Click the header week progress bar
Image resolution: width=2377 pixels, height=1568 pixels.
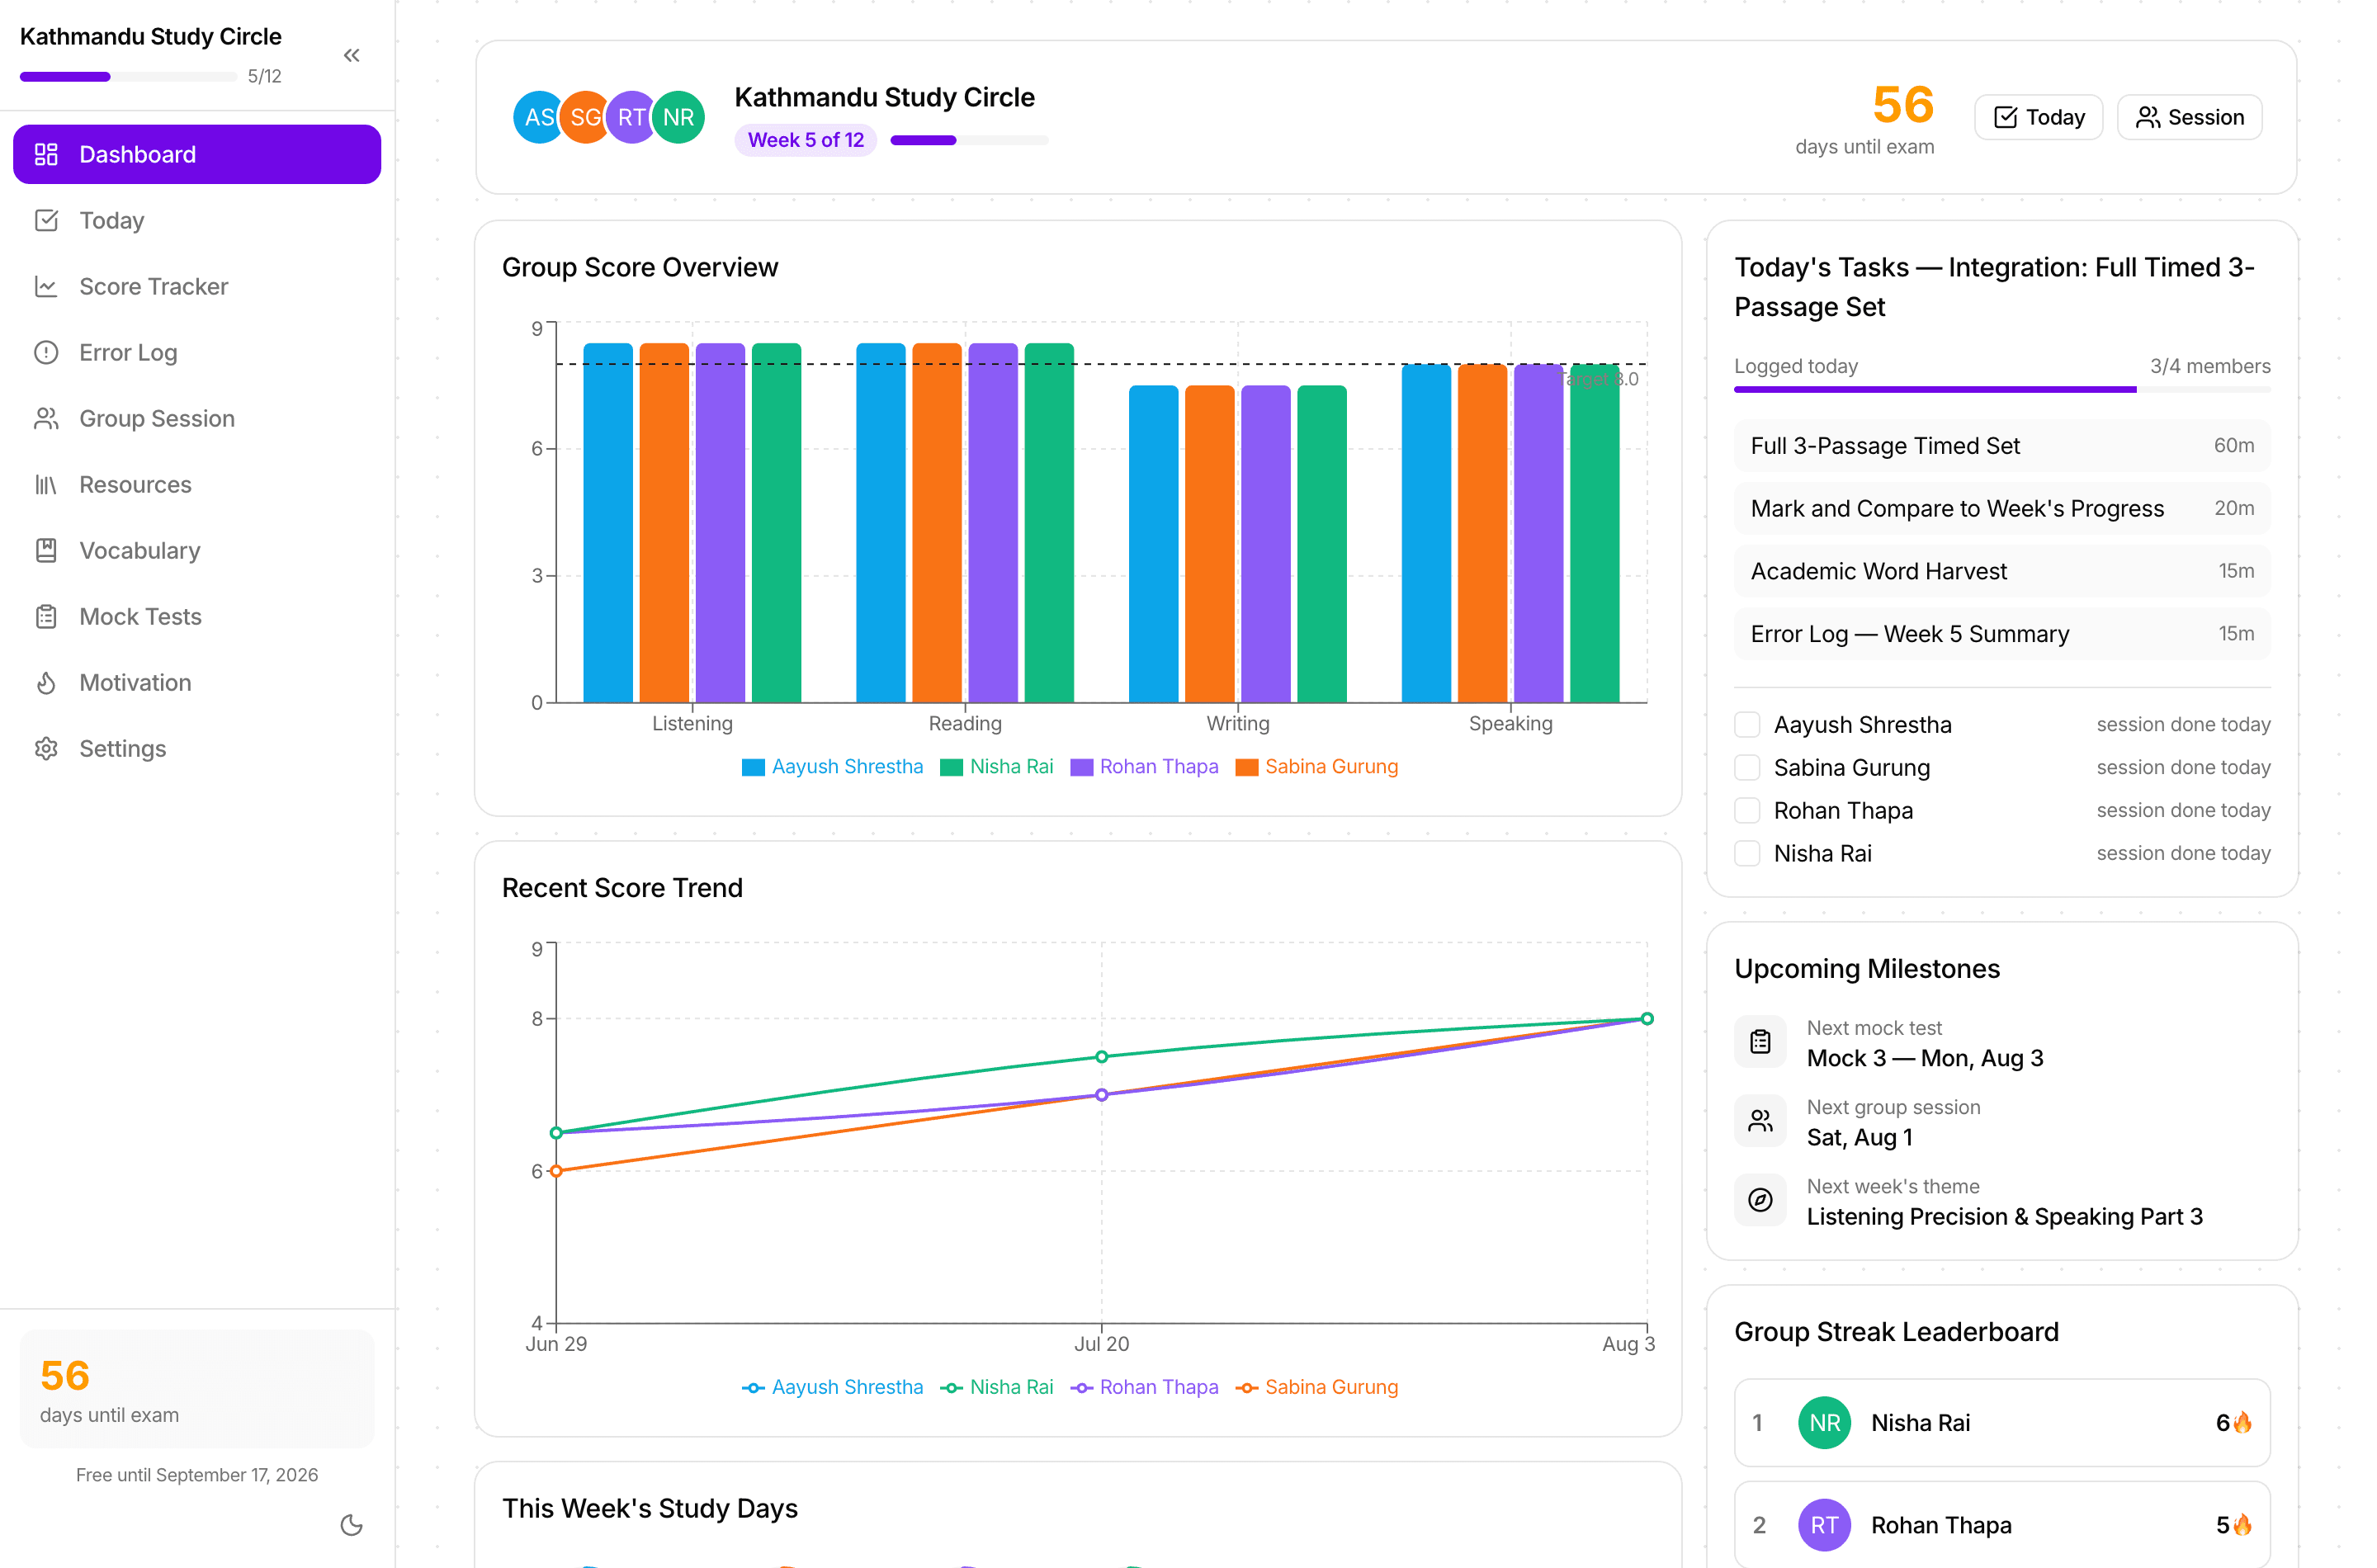pos(969,140)
